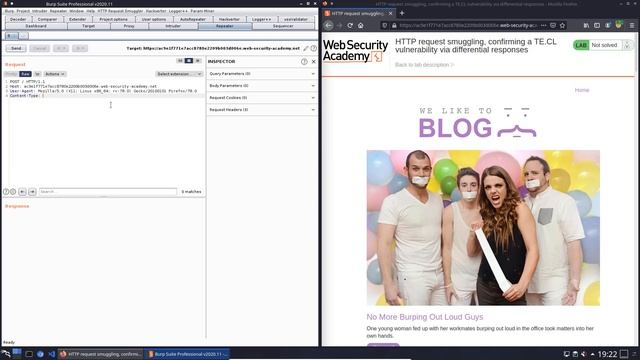Launch VS Code from taskbar
The height and width of the screenshot is (360, 640).
tap(52, 354)
